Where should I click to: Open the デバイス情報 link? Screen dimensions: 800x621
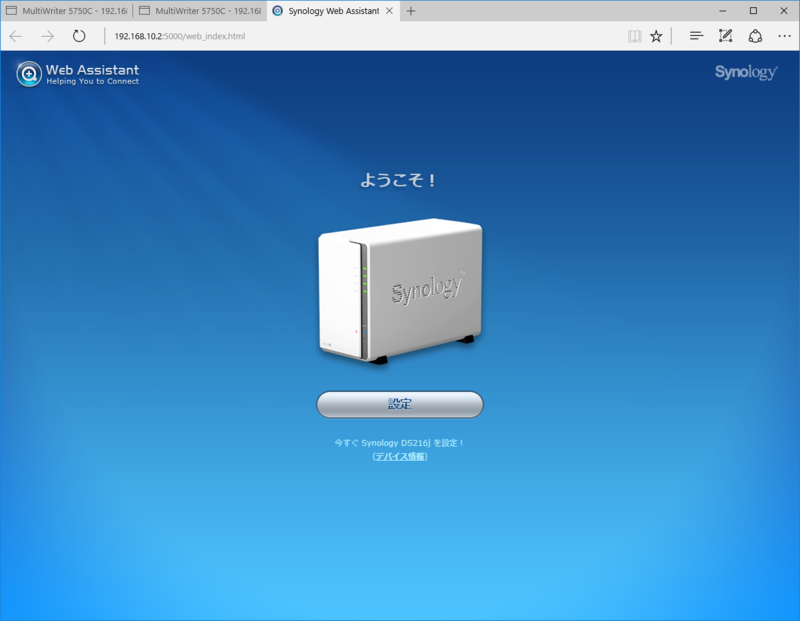click(x=399, y=456)
